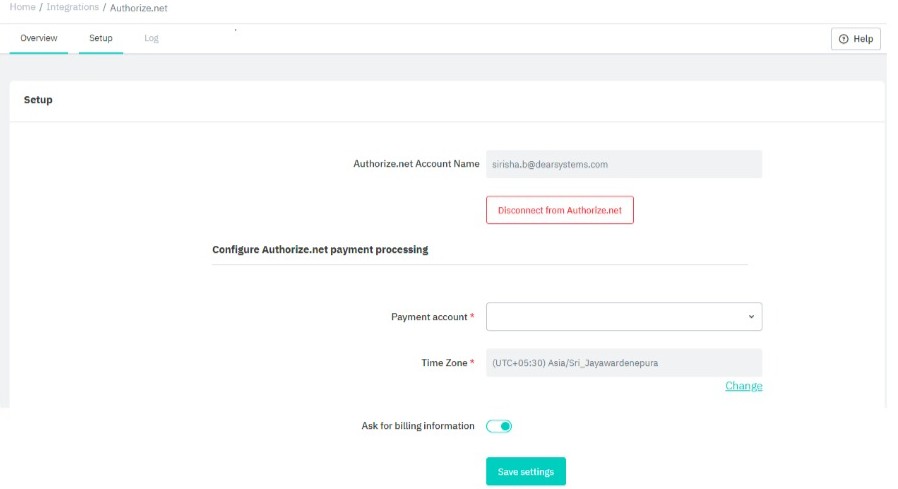Image resolution: width=898 pixels, height=489 pixels.
Task: Click Disconnect from Authorize.net button
Action: coord(560,210)
